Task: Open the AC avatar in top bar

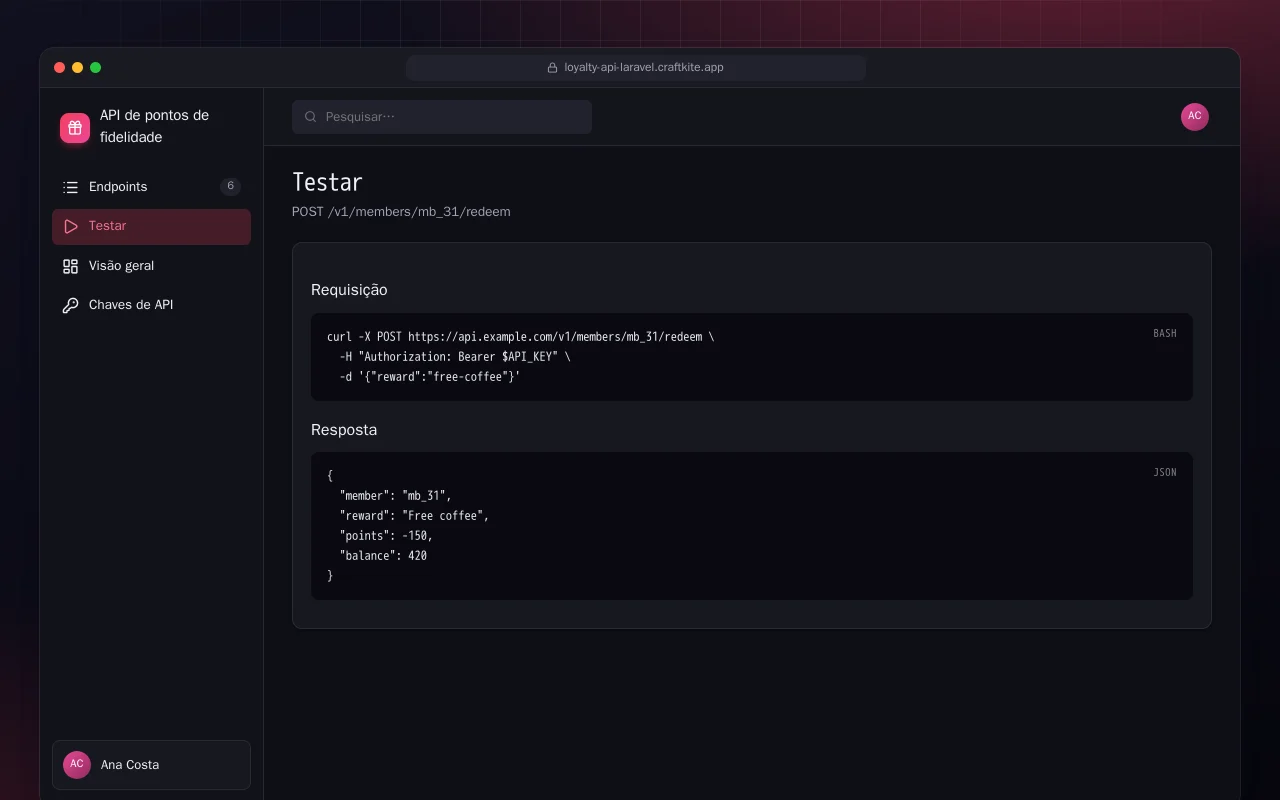Action: tap(1195, 117)
